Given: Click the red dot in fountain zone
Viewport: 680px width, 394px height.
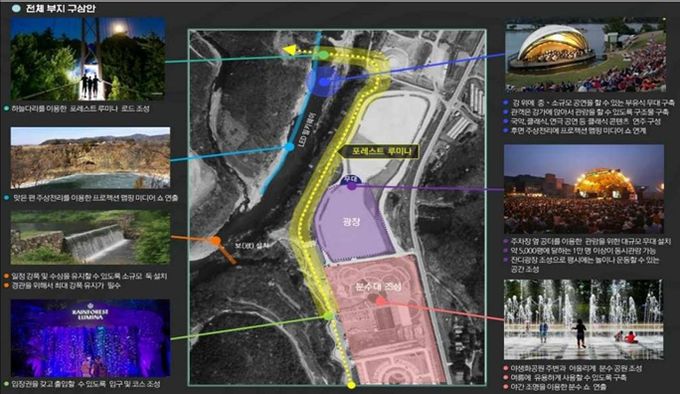Looking at the screenshot, I should [380, 300].
